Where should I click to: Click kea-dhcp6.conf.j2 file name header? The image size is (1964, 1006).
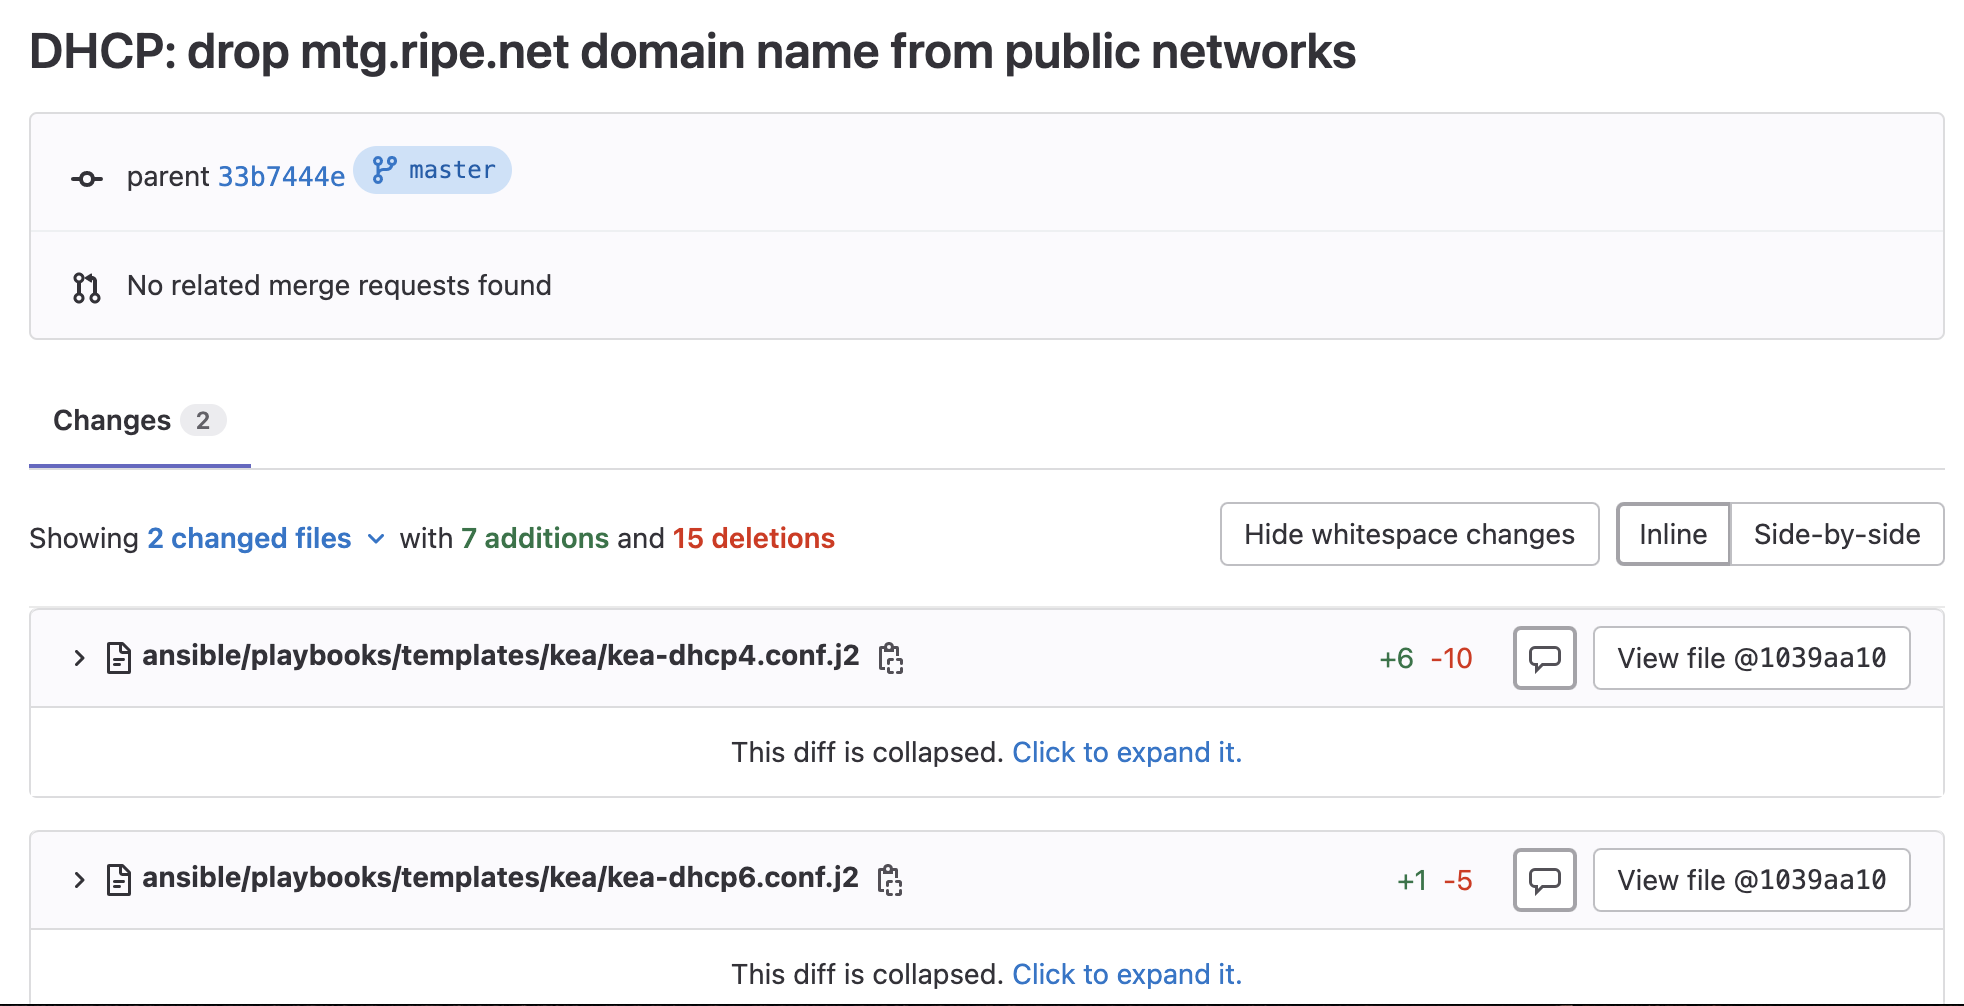coord(500,878)
